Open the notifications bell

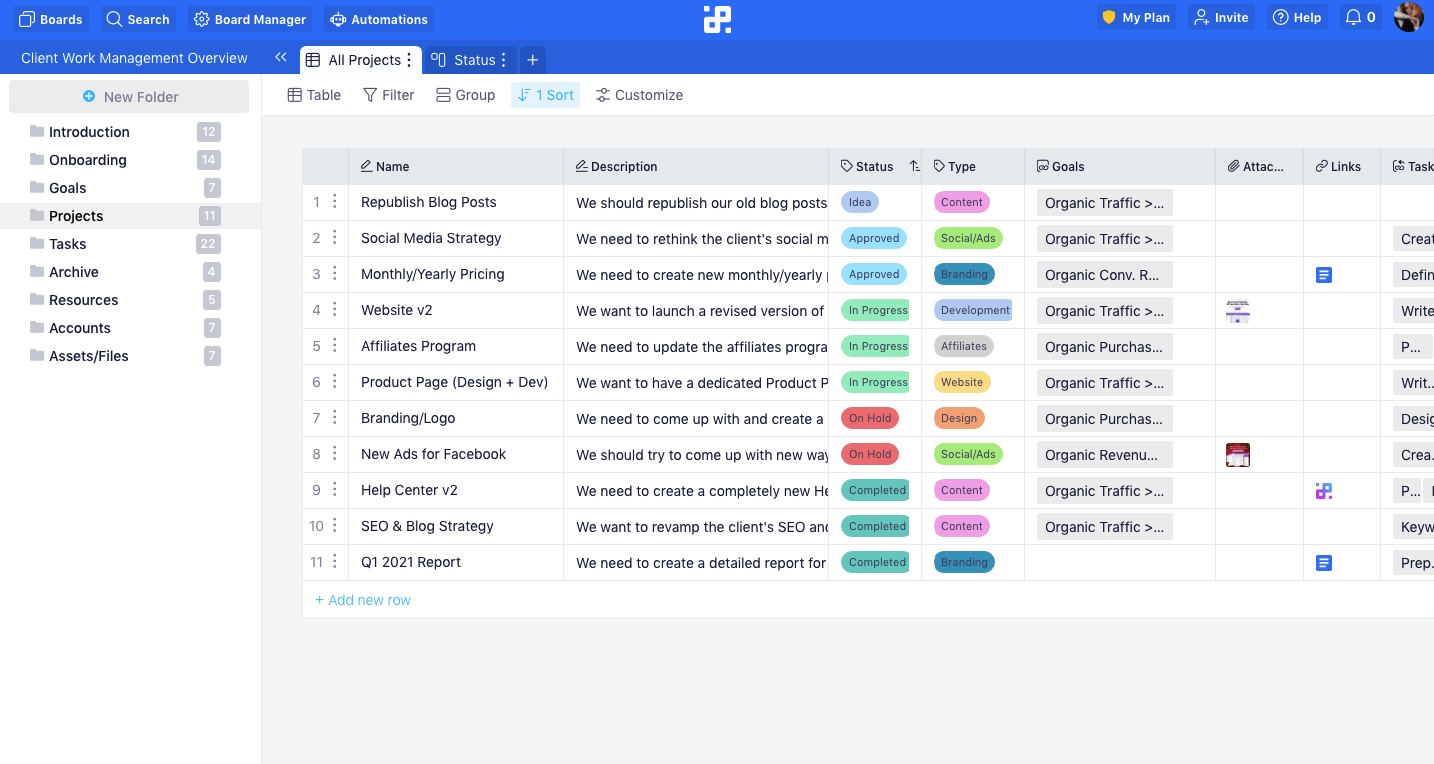click(1360, 17)
